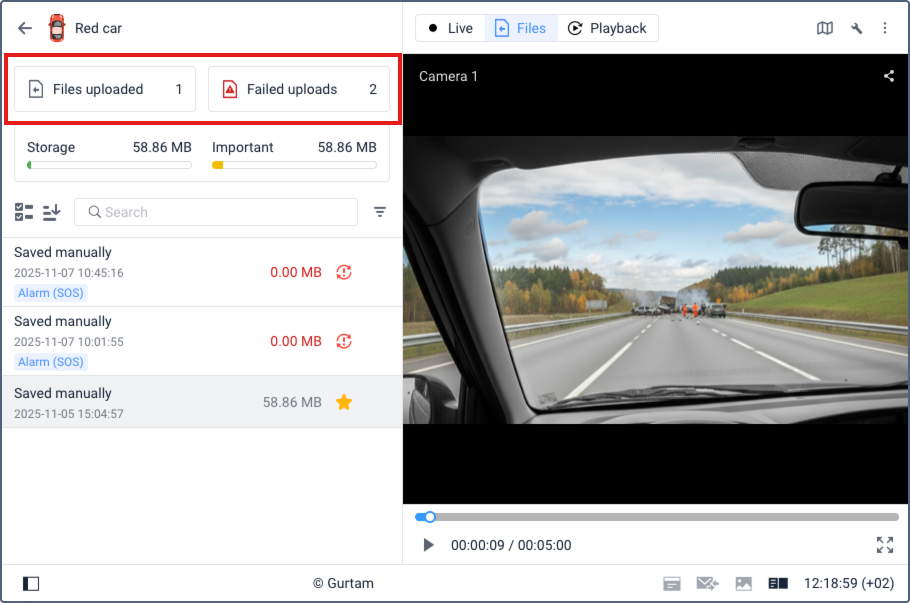
Task: Share the Camera 1 video
Action: (x=889, y=76)
